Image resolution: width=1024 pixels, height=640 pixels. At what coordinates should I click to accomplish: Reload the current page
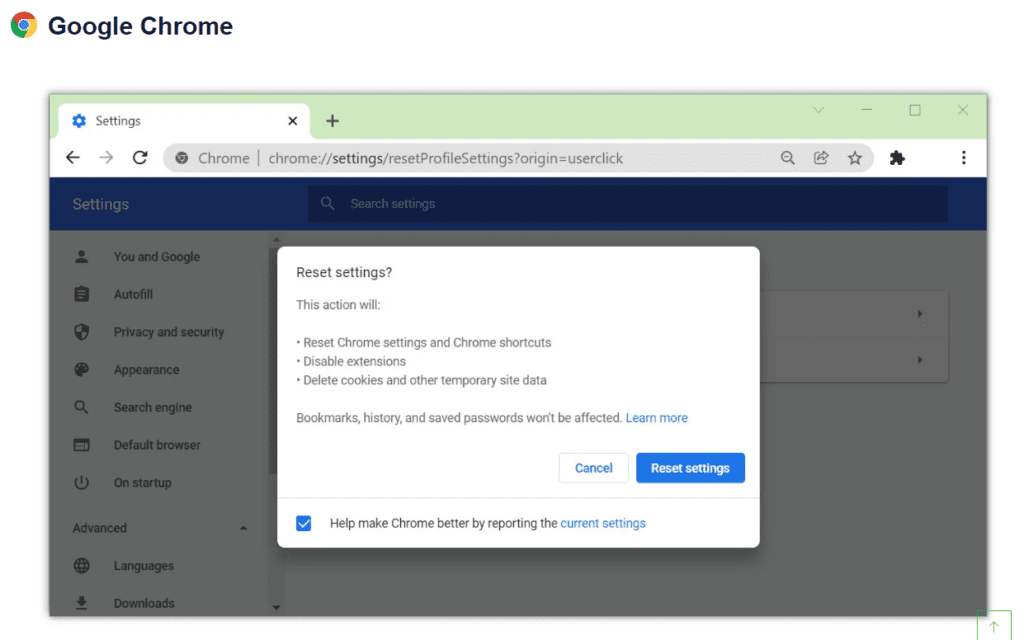(x=140, y=157)
